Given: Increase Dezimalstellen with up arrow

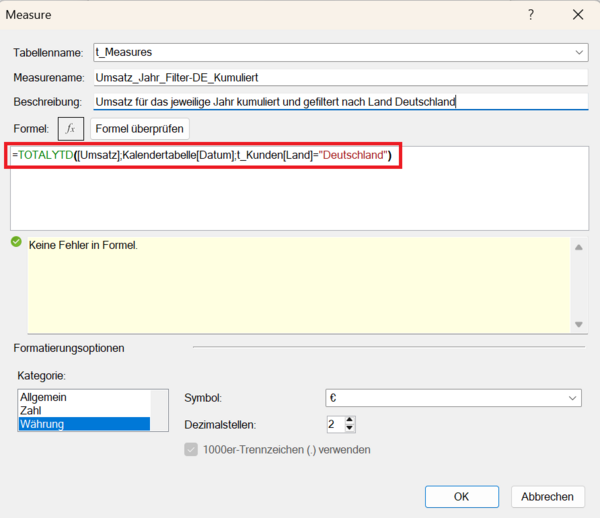Looking at the screenshot, I should click(x=348, y=420).
